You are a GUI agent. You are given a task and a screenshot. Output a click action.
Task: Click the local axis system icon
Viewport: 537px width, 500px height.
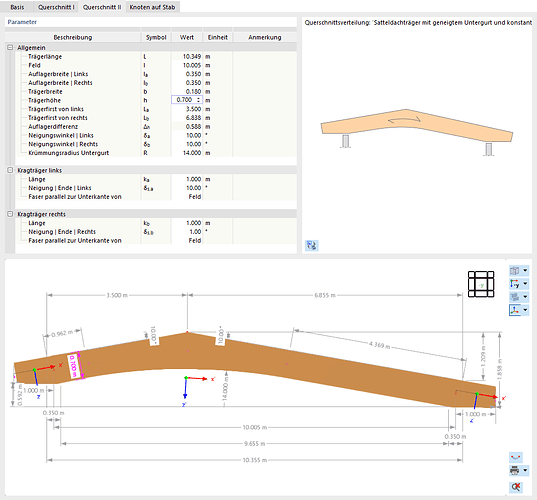[515, 310]
